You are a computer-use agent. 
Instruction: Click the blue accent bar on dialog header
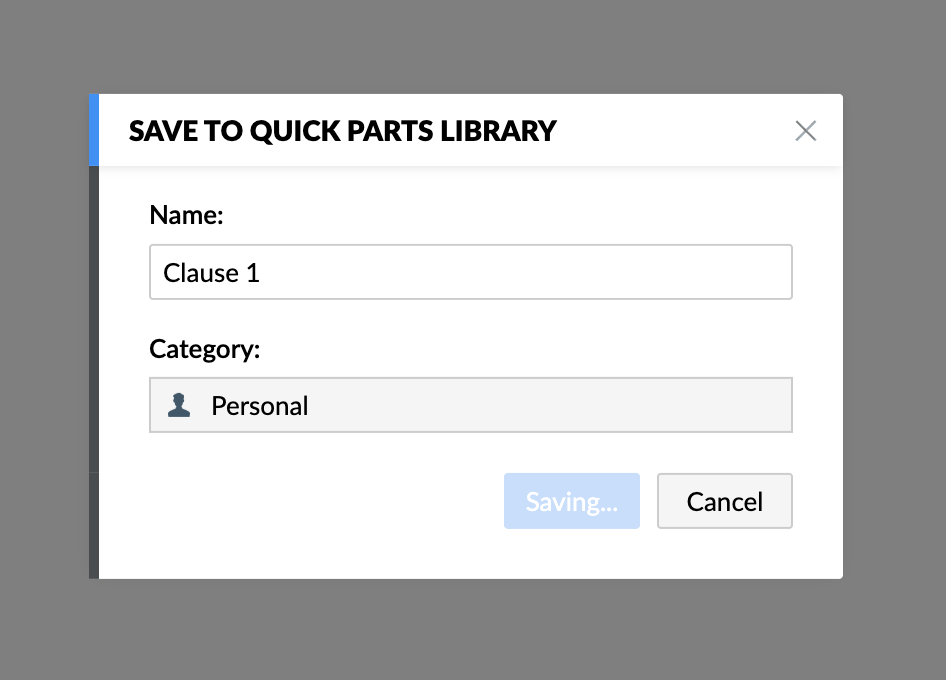tap(94, 130)
